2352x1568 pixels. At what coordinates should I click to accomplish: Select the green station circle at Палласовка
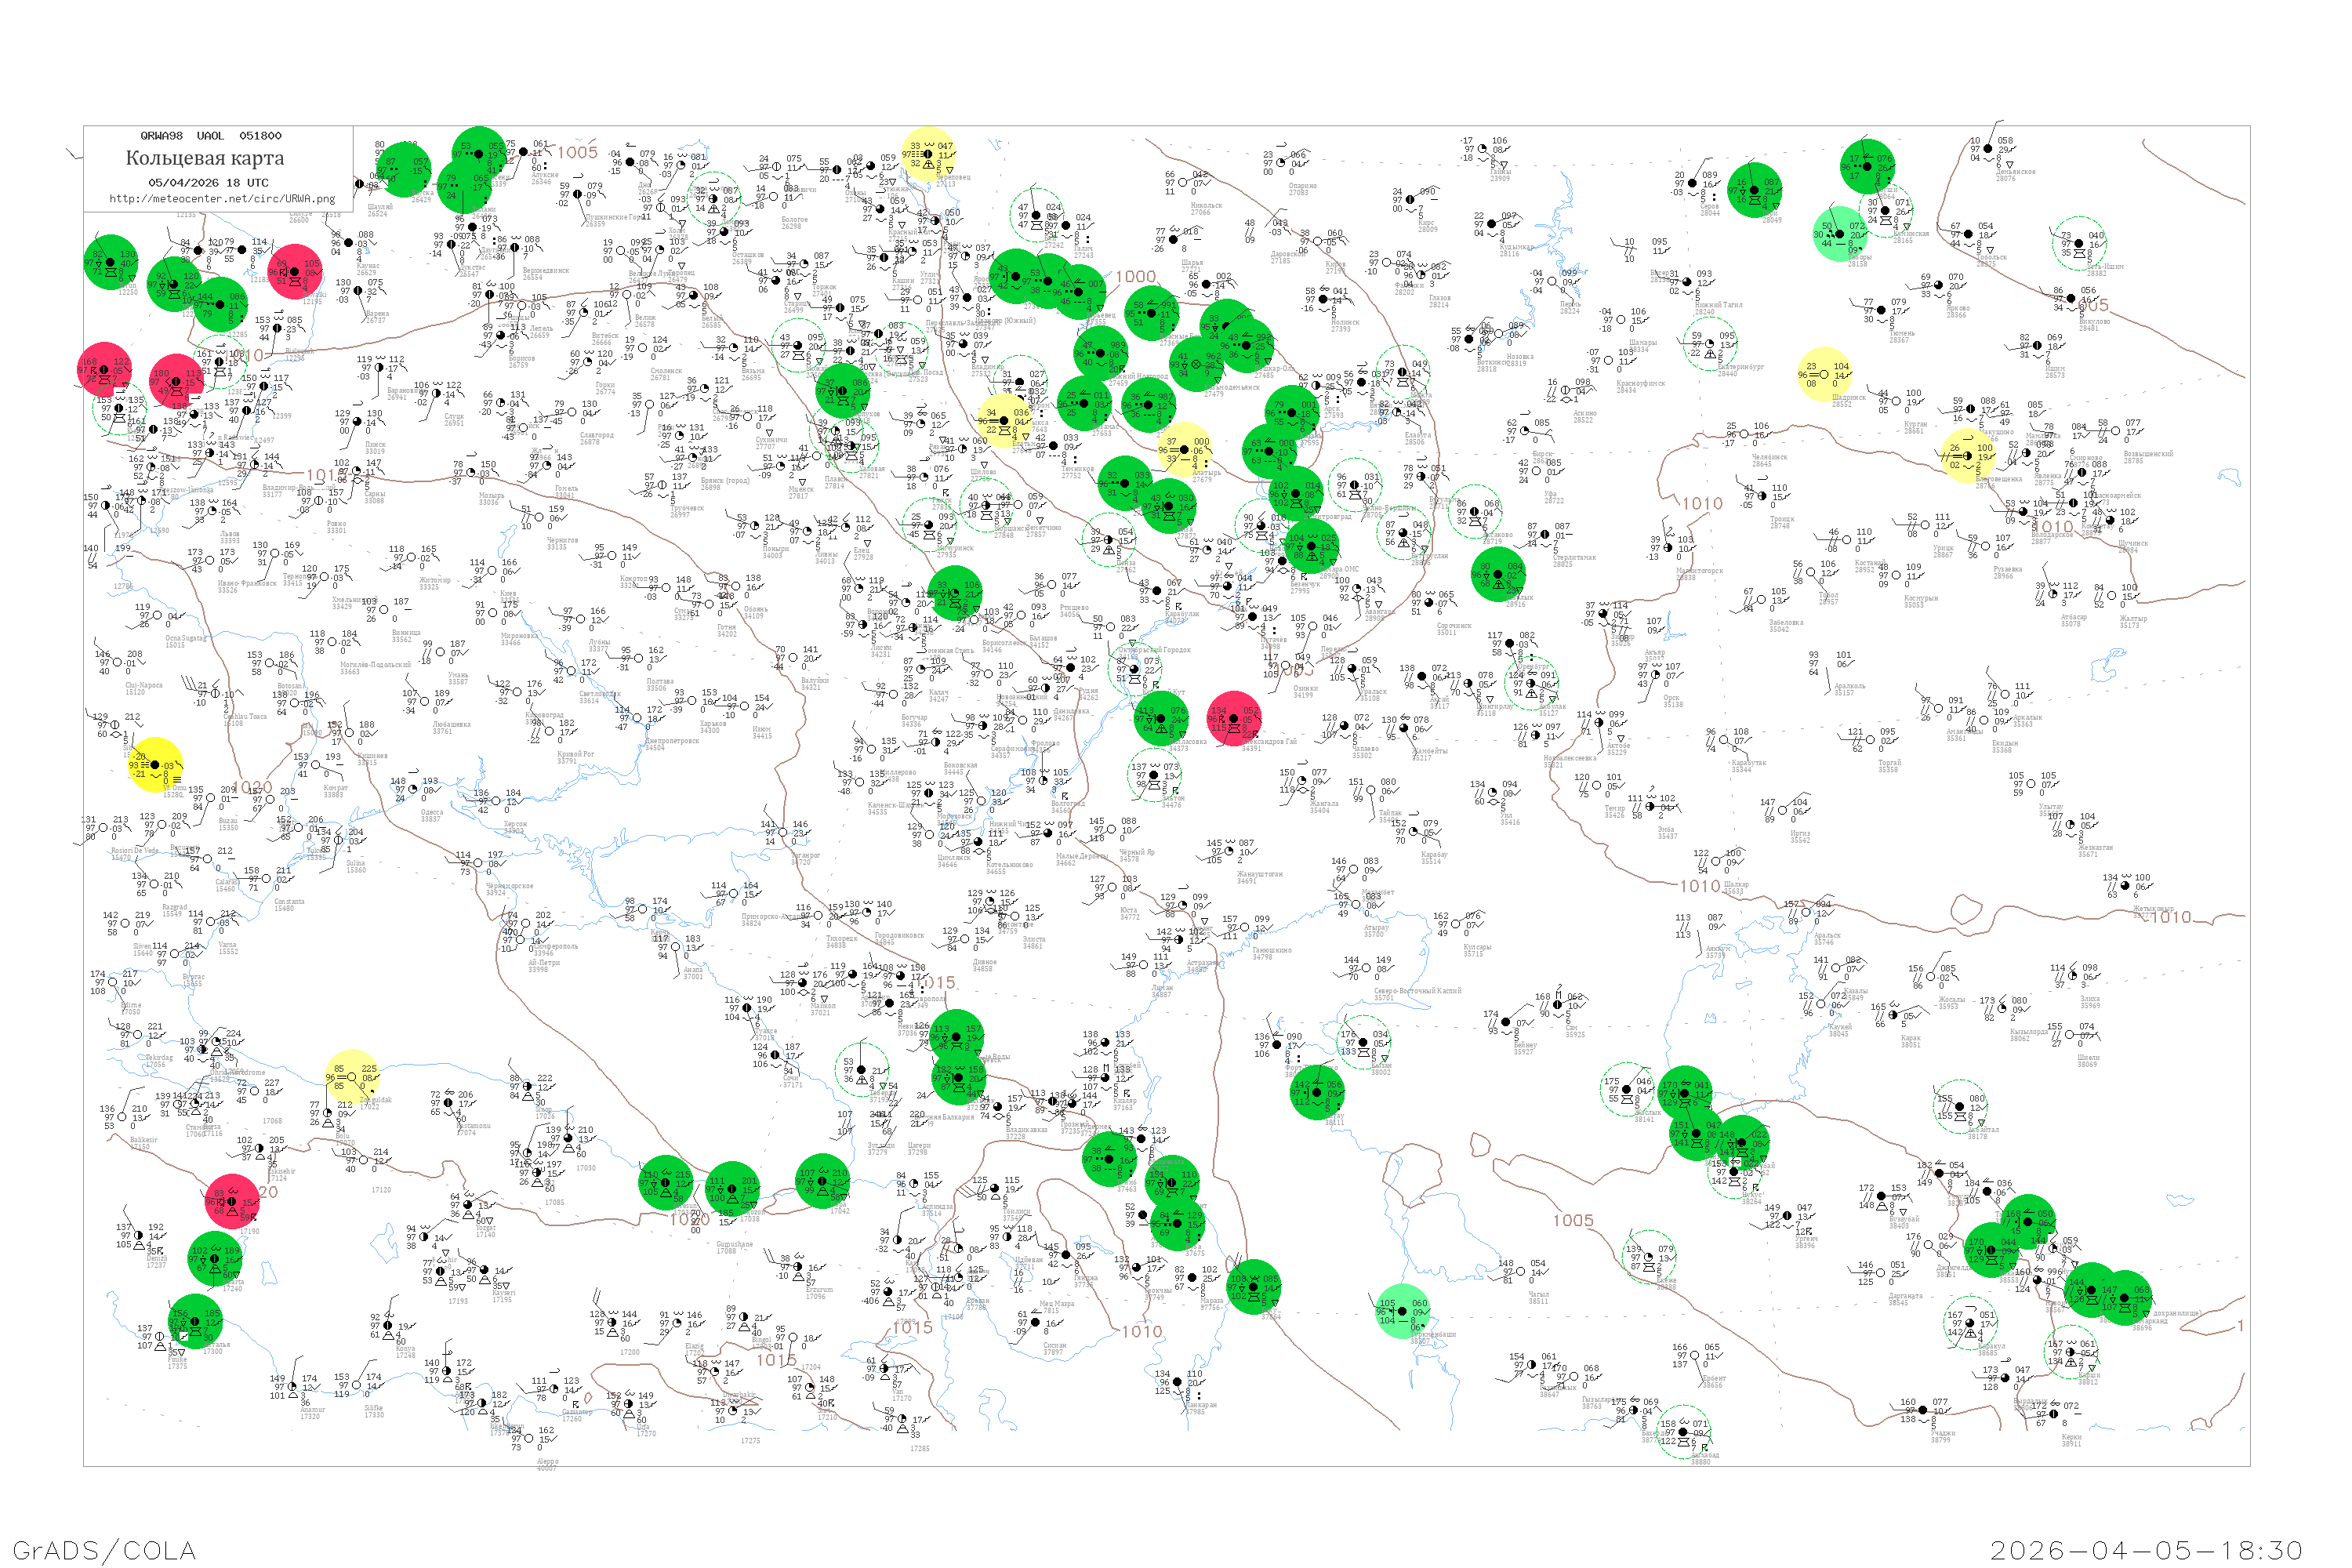coord(1161,717)
